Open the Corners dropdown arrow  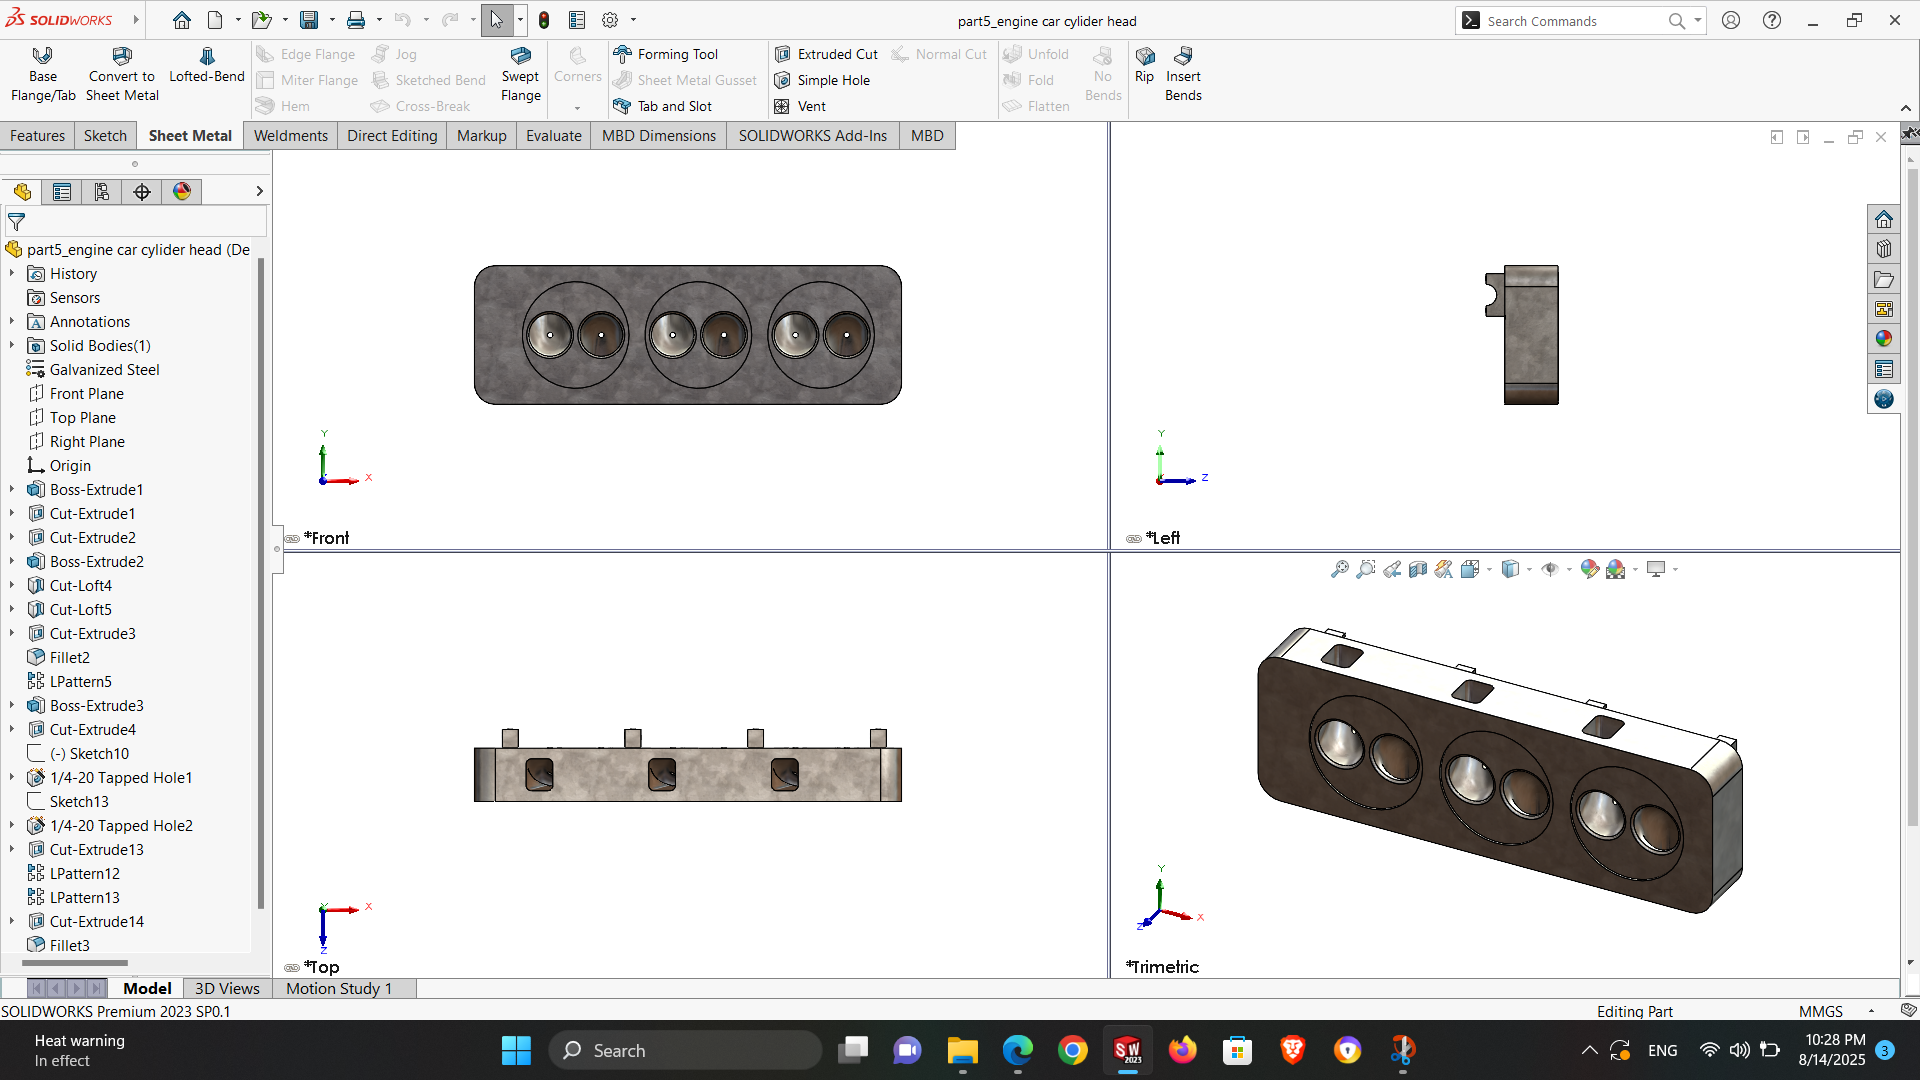[x=577, y=107]
